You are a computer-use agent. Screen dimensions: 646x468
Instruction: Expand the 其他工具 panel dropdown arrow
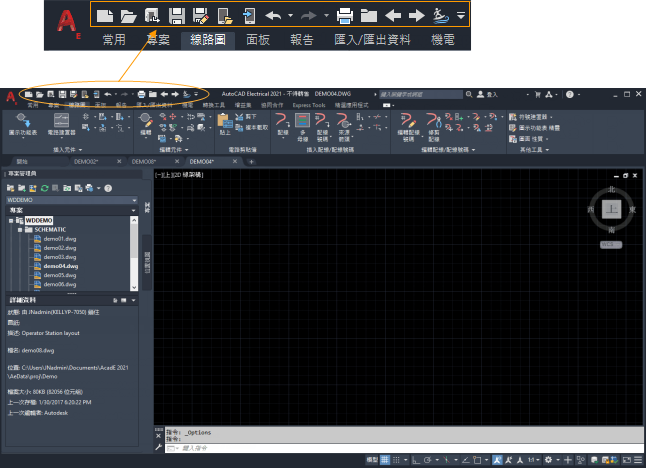click(x=547, y=150)
